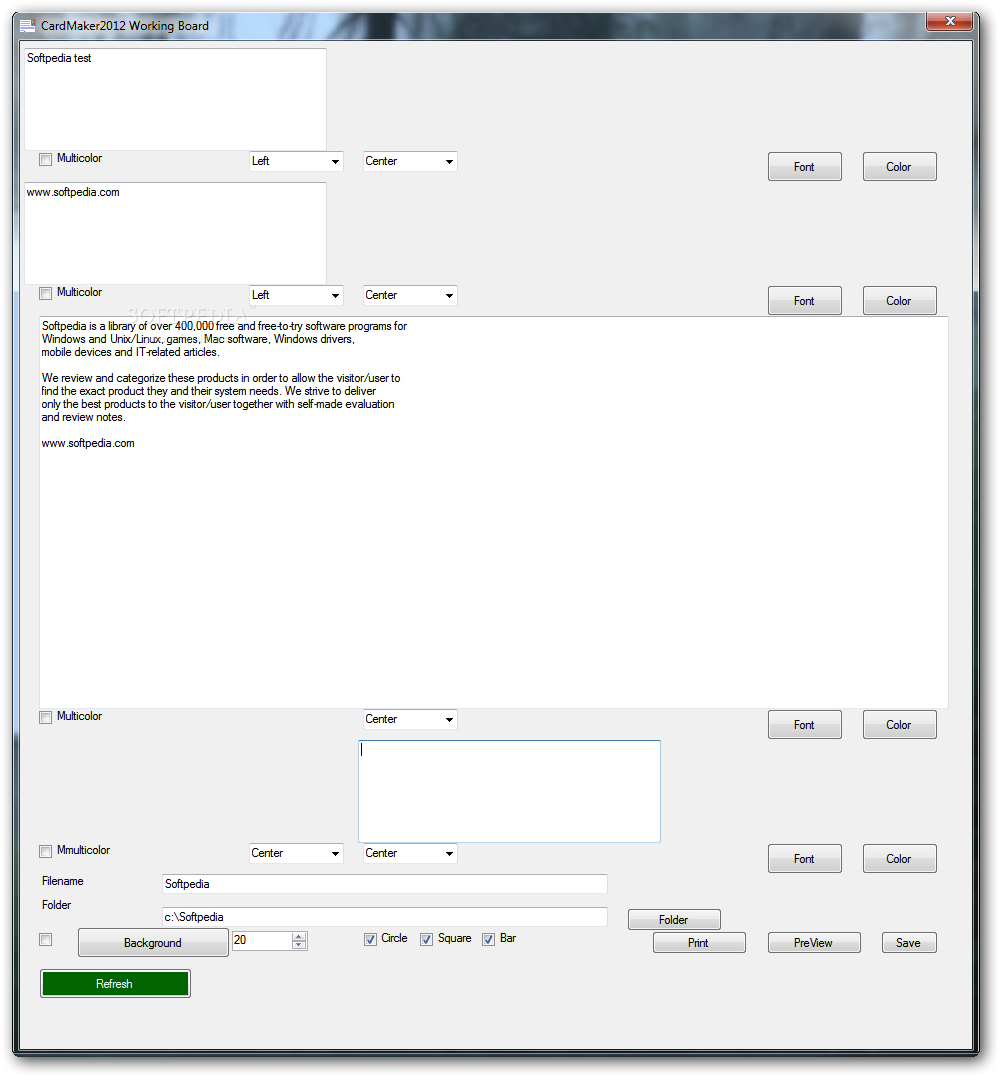Click Font button for large description box
1000x1077 pixels.
pyautogui.click(x=804, y=725)
